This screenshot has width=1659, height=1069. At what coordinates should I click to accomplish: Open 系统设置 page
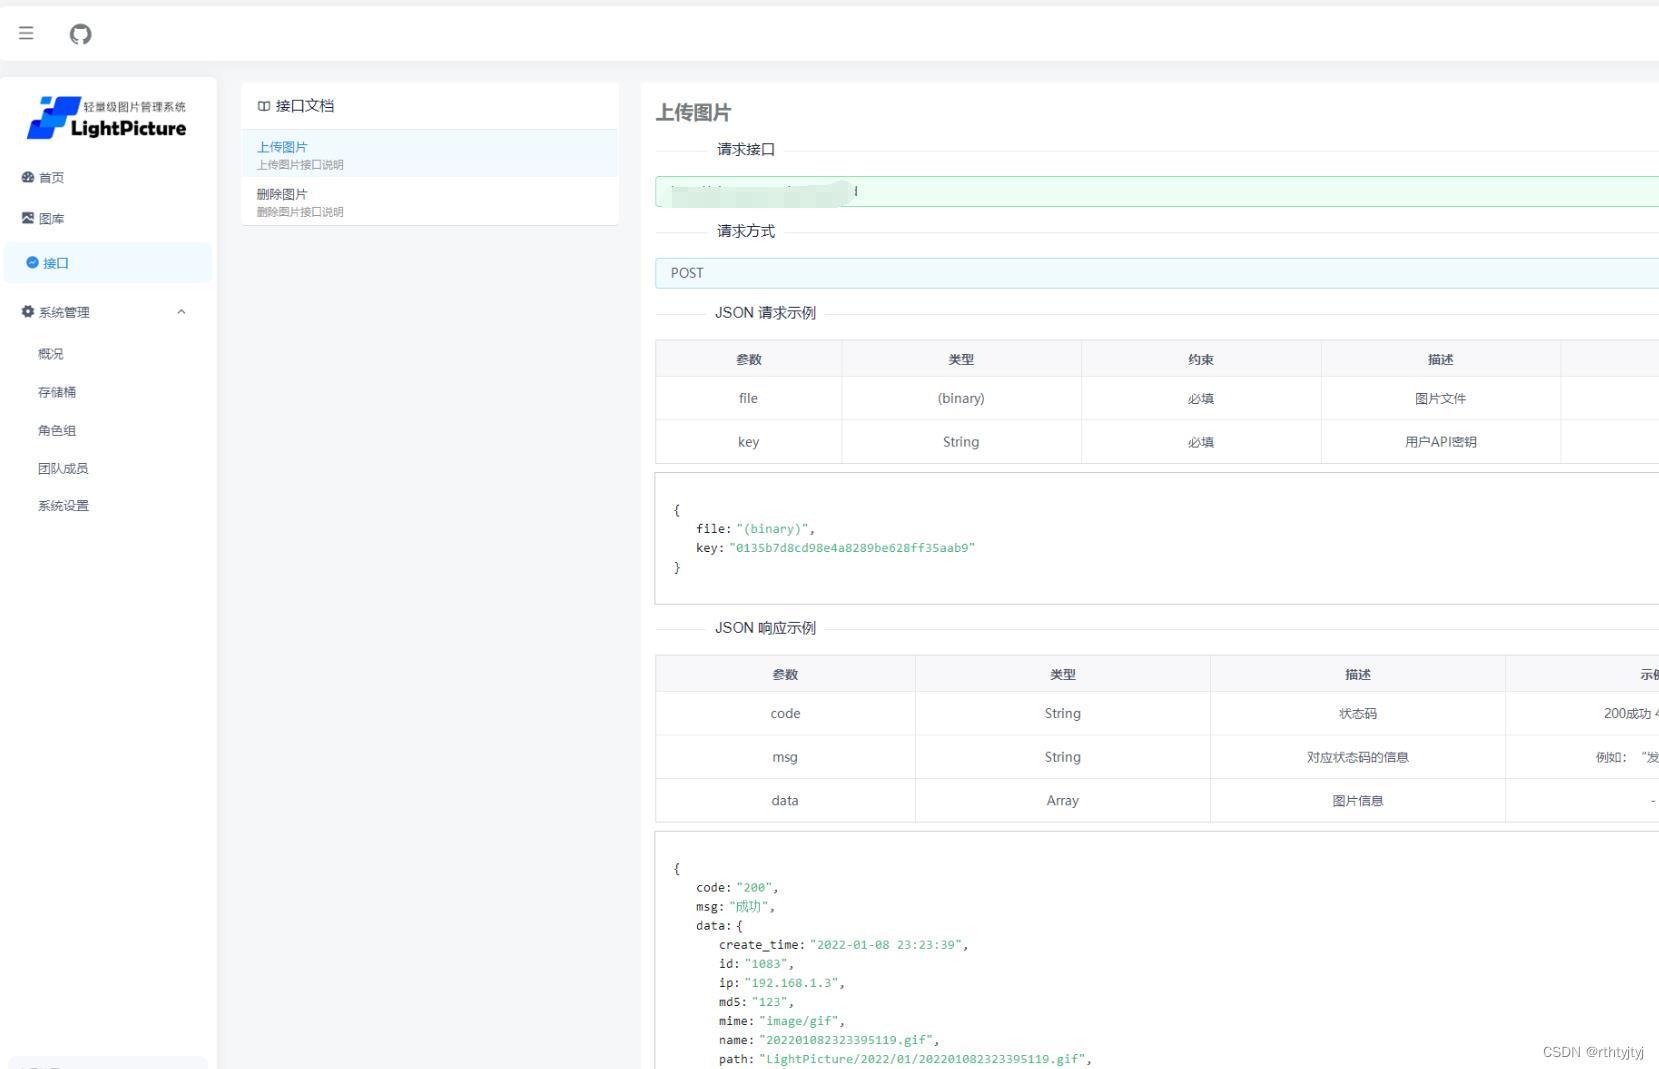click(63, 506)
